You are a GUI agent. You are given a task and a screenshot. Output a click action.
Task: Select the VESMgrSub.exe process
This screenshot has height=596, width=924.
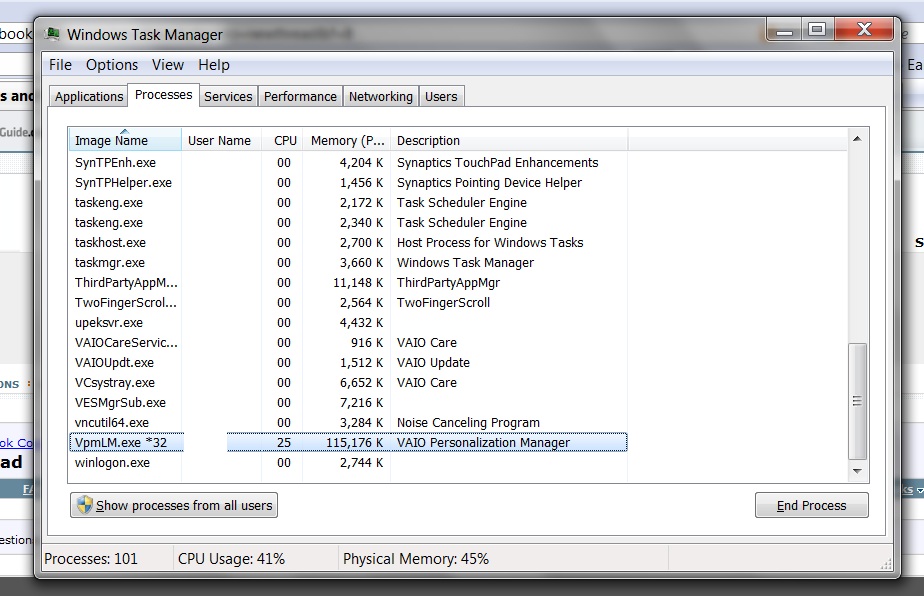click(x=348, y=403)
